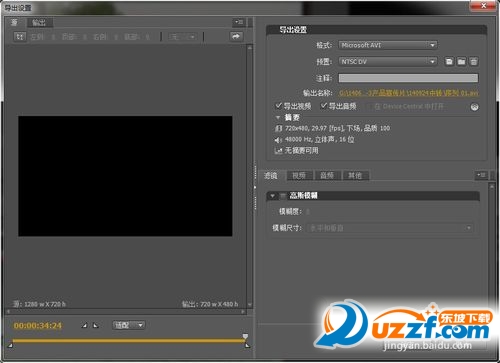Save the current preset icon
Image resolution: width=500 pixels, height=363 pixels.
449,61
